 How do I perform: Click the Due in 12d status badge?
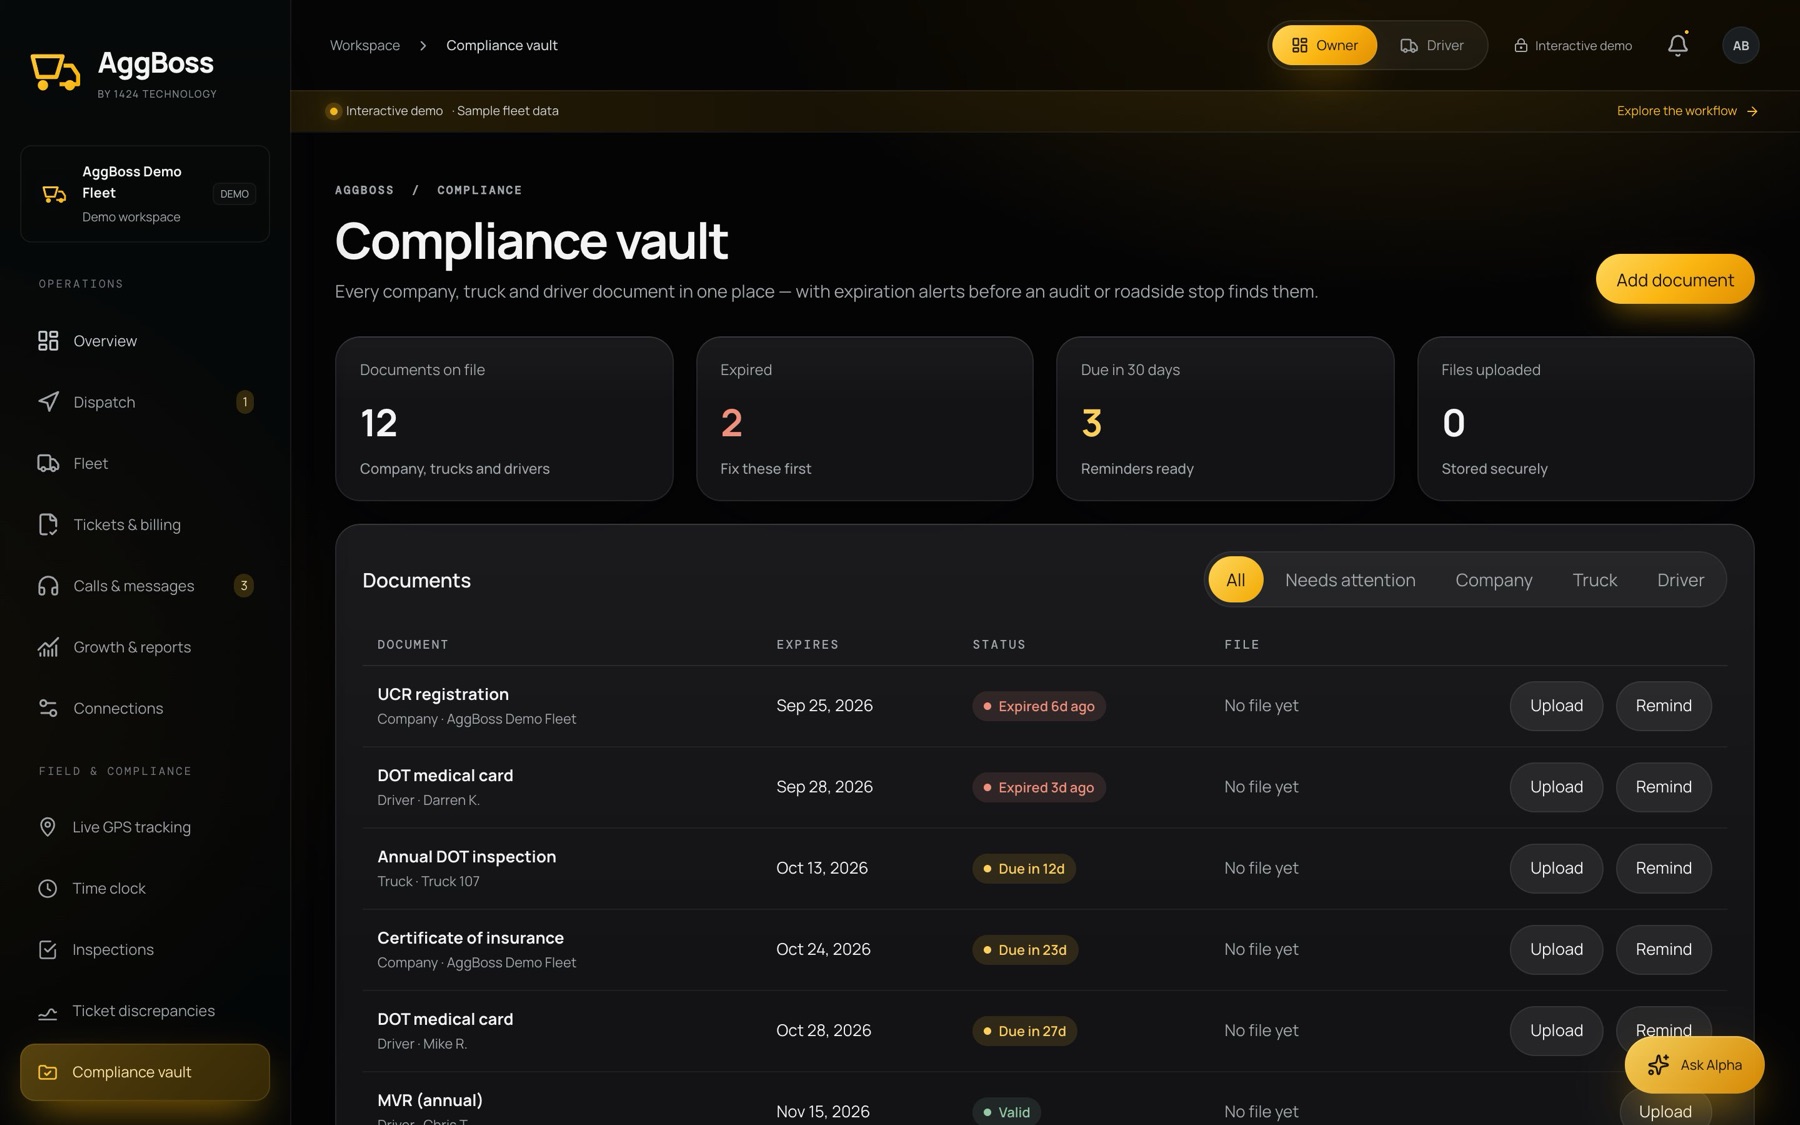(1023, 868)
